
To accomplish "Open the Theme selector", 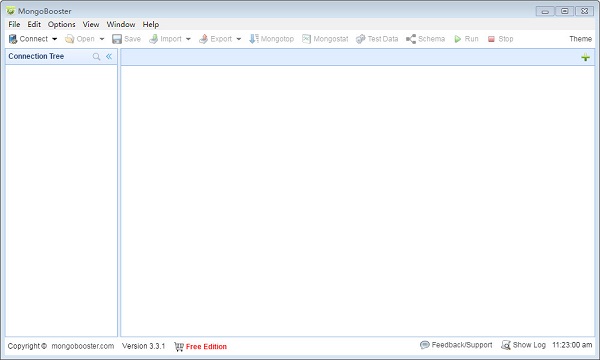I will click(580, 39).
